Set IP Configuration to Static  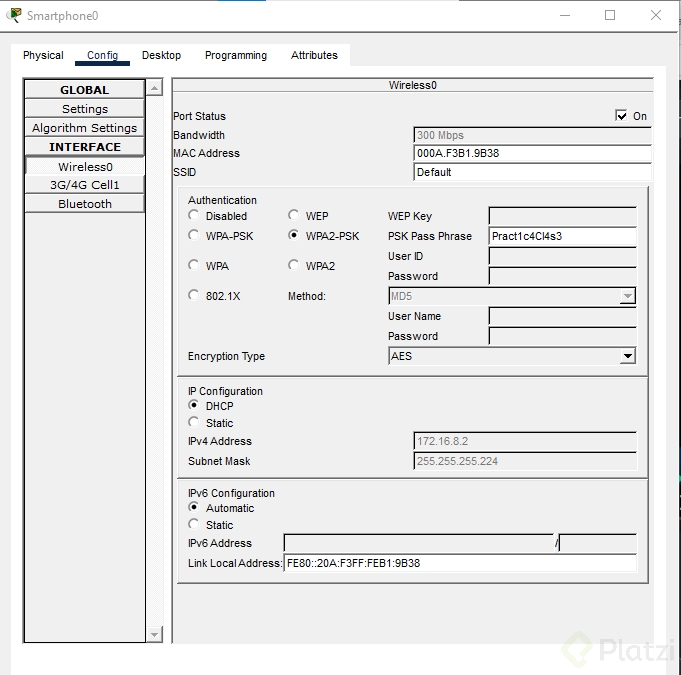coord(194,422)
